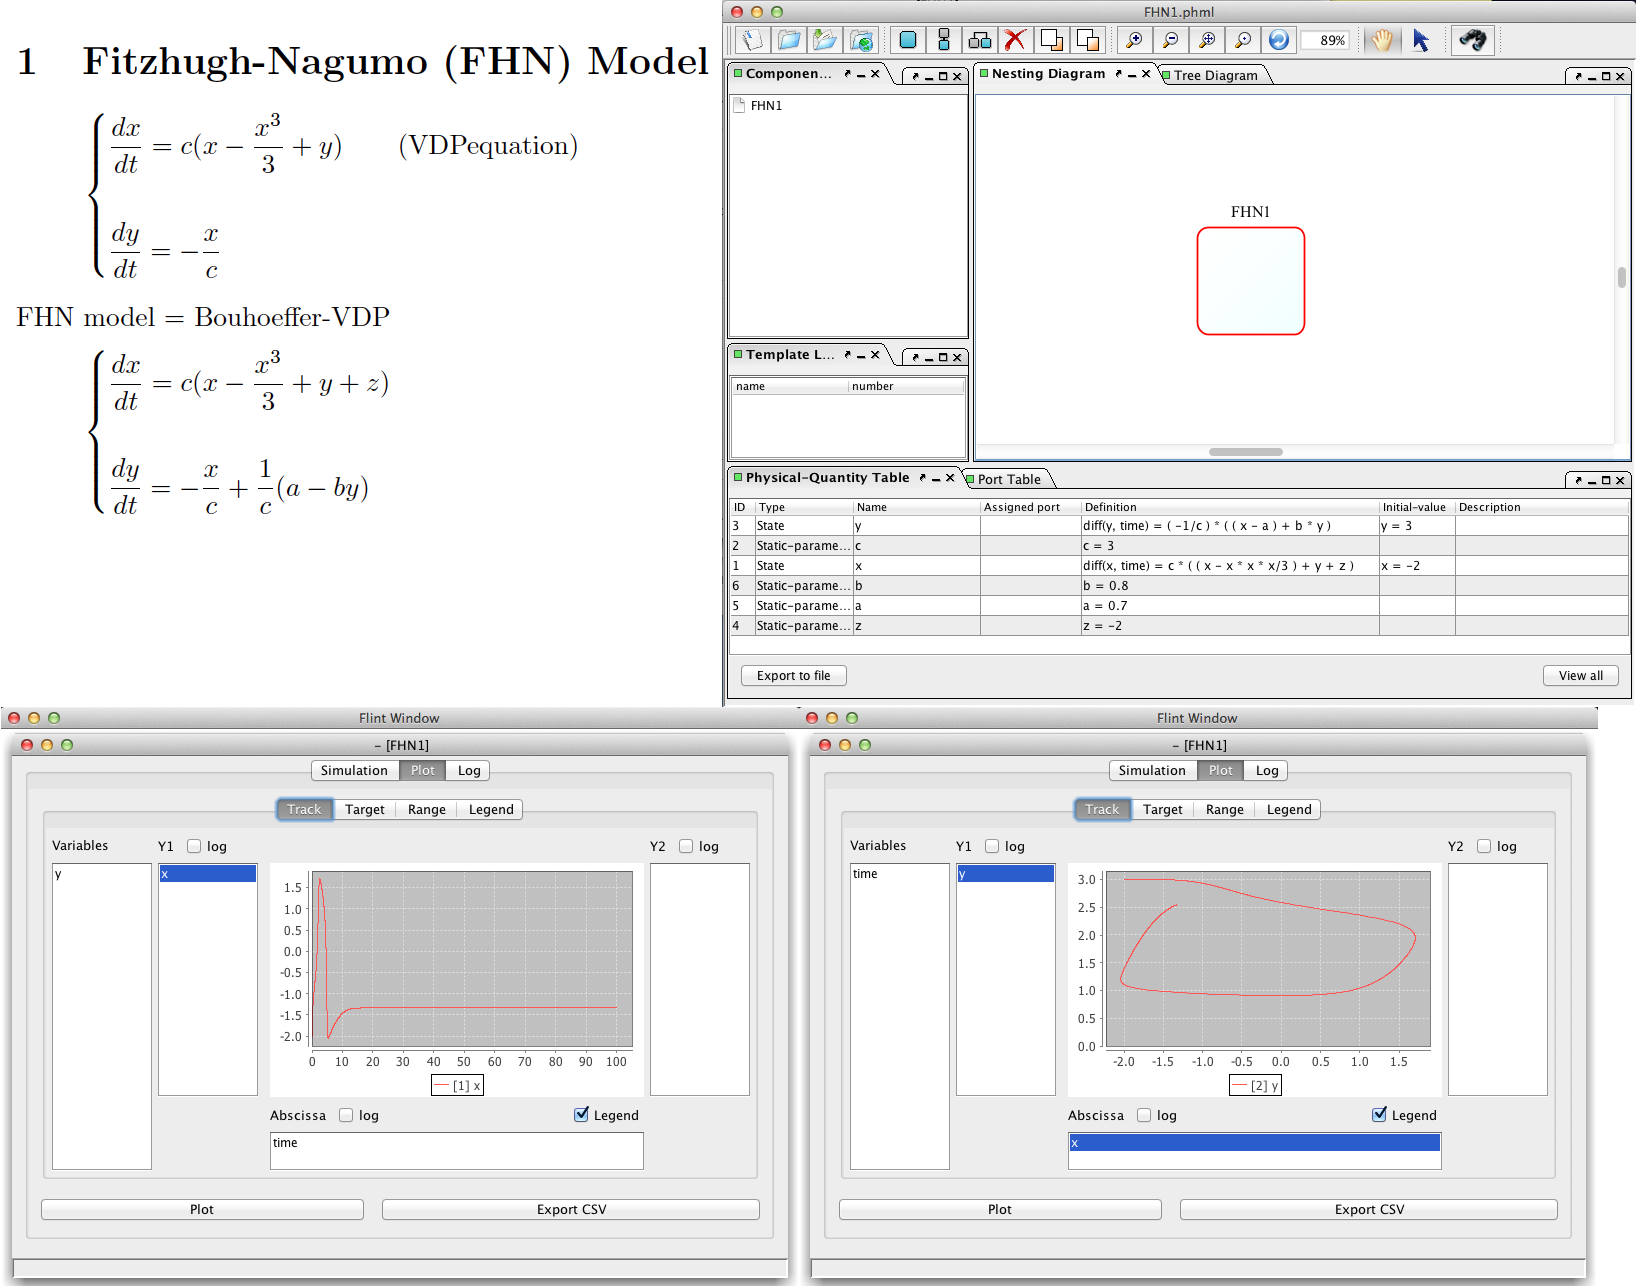
Task: Select the hand pan tool
Action: click(1382, 40)
